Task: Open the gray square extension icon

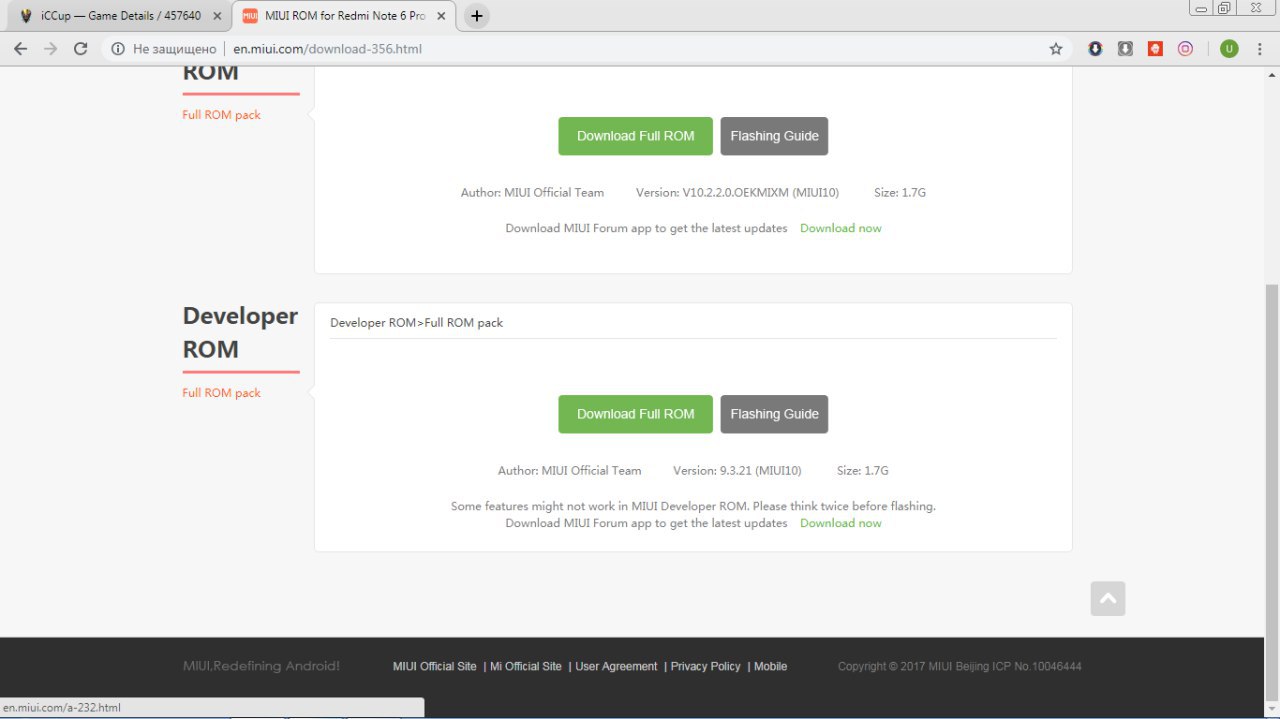Action: (x=1125, y=48)
